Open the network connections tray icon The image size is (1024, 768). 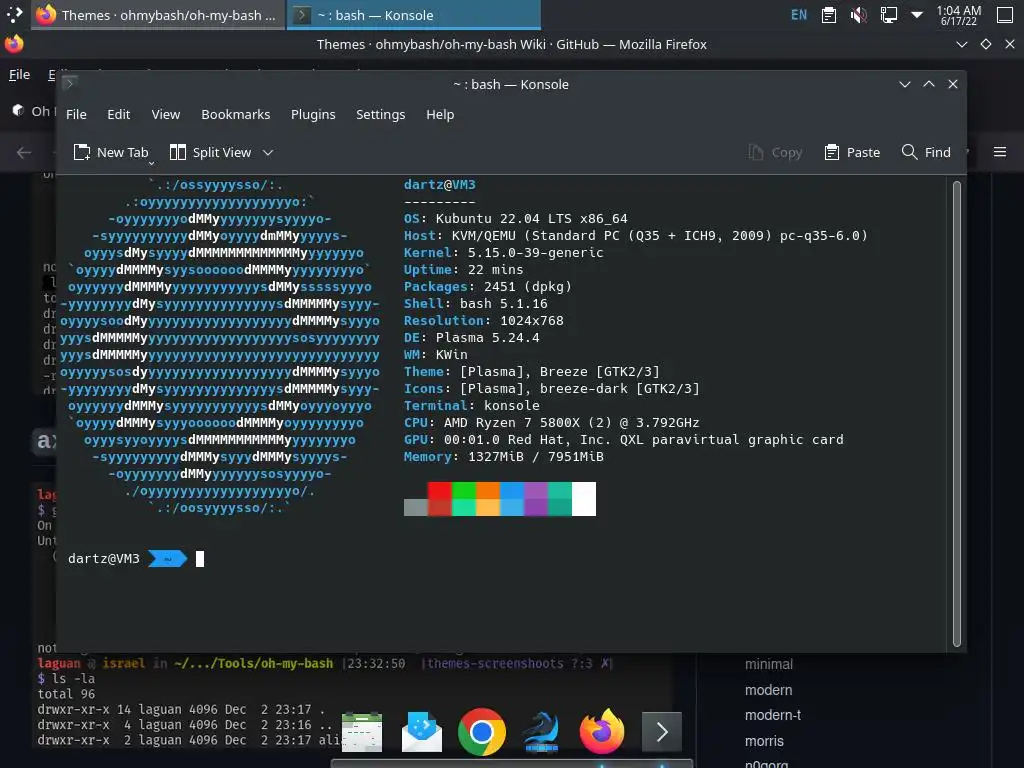click(888, 14)
